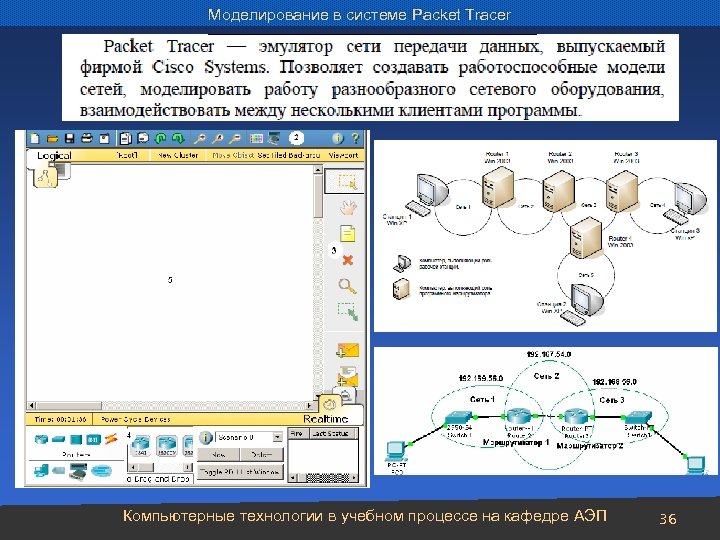Open the drawing palette icon
Image resolution: width=720 pixels, height=540 pixels.
(x=256, y=138)
